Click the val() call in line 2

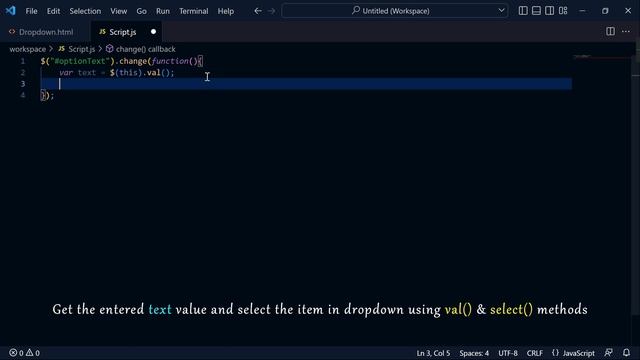158,73
